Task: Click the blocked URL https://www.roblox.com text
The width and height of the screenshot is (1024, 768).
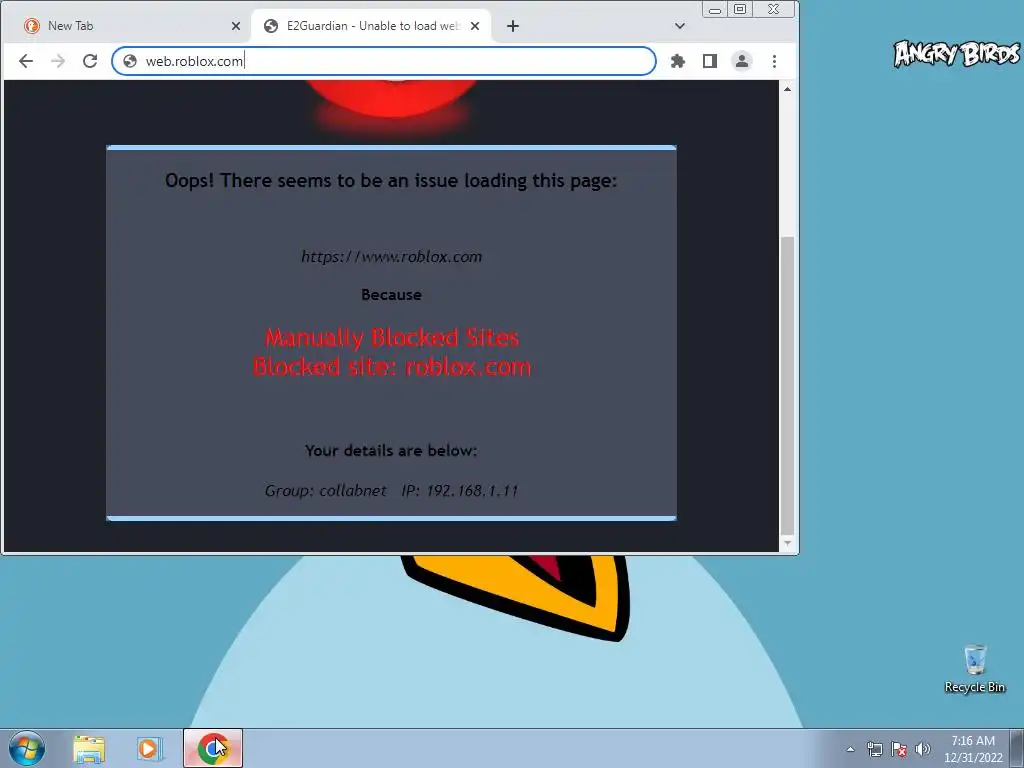Action: pyautogui.click(x=391, y=257)
